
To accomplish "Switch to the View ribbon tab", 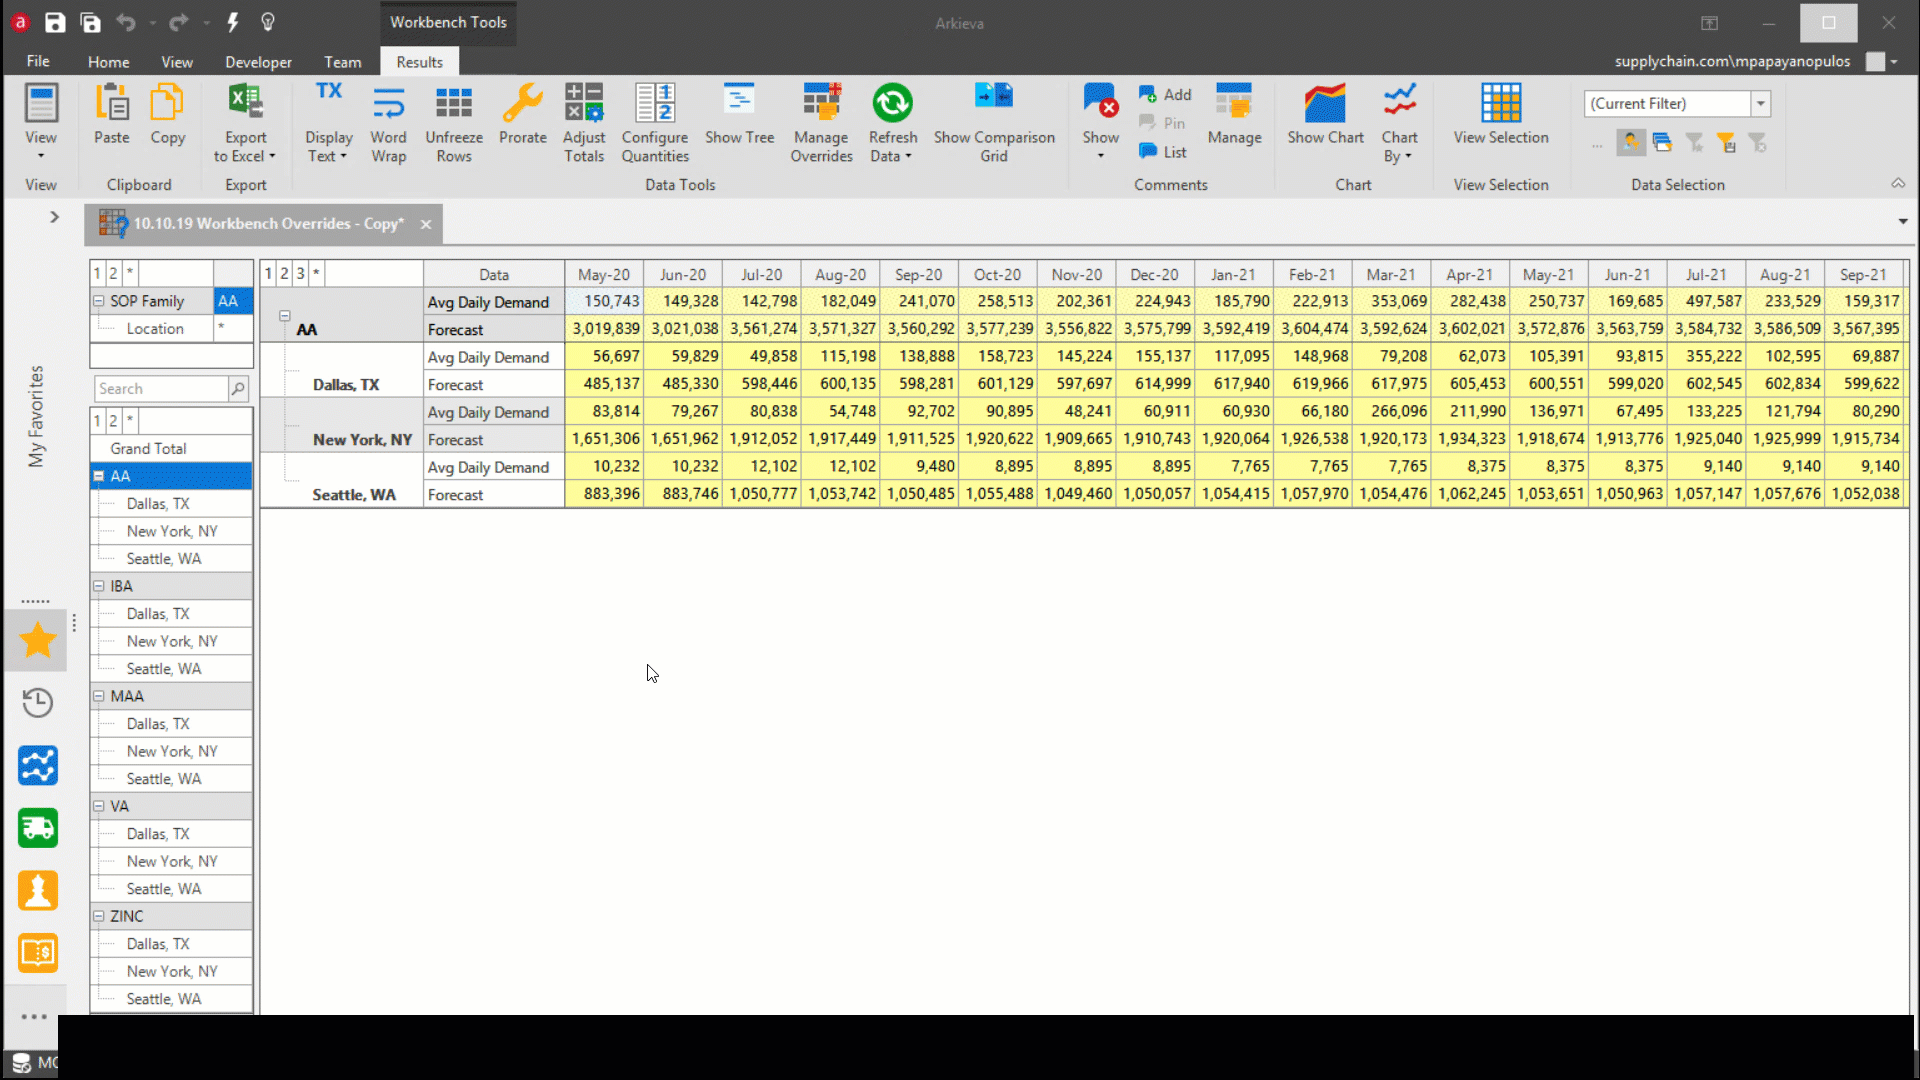I will 177,62.
